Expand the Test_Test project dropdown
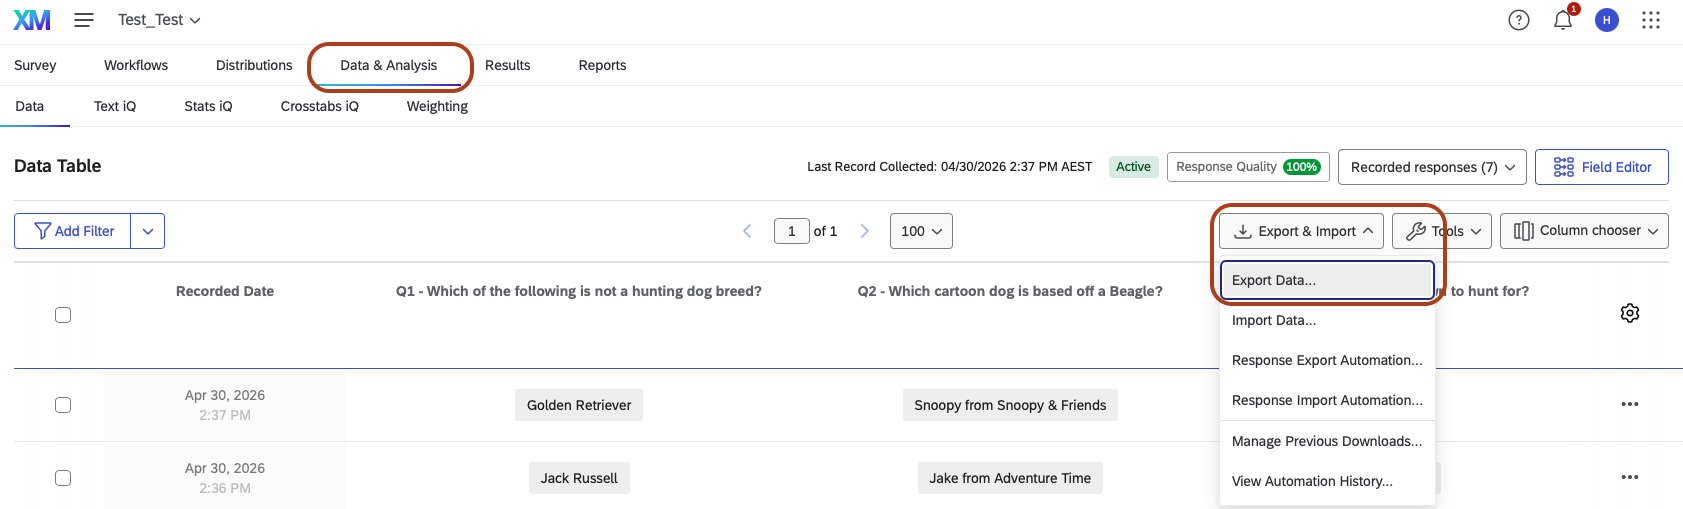This screenshot has width=1683, height=509. click(159, 20)
